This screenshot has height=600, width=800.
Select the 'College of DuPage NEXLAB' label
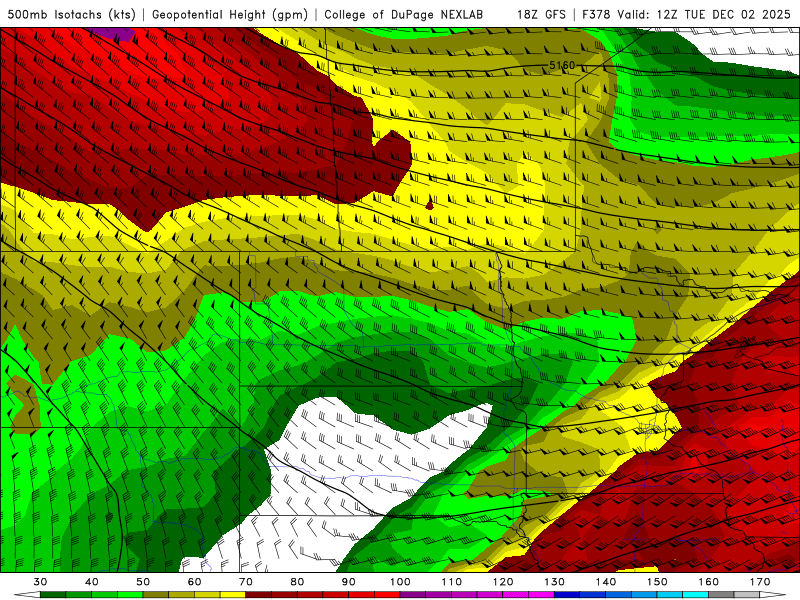click(404, 14)
